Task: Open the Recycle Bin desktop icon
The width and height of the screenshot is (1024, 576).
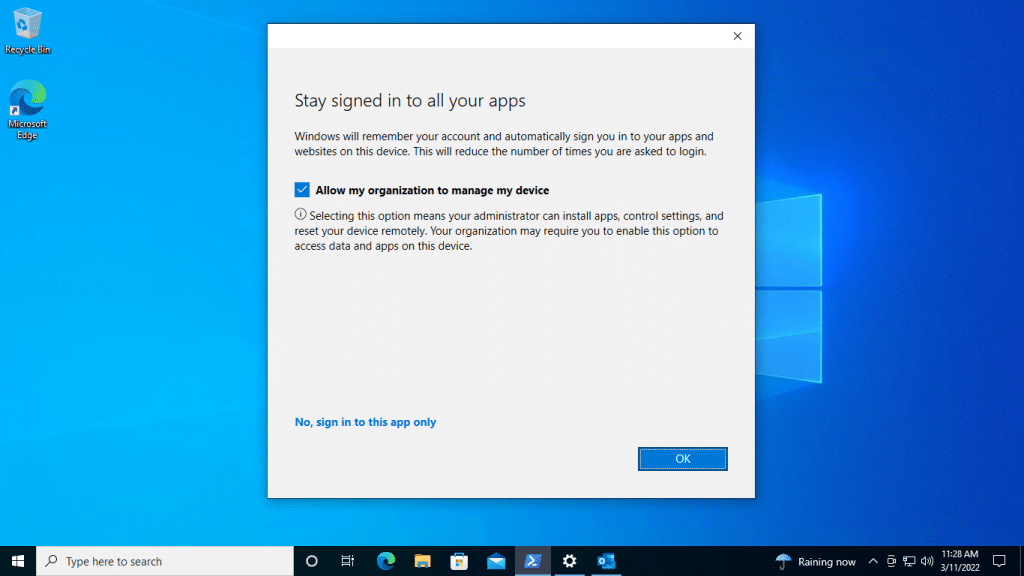Action: pyautogui.click(x=27, y=30)
